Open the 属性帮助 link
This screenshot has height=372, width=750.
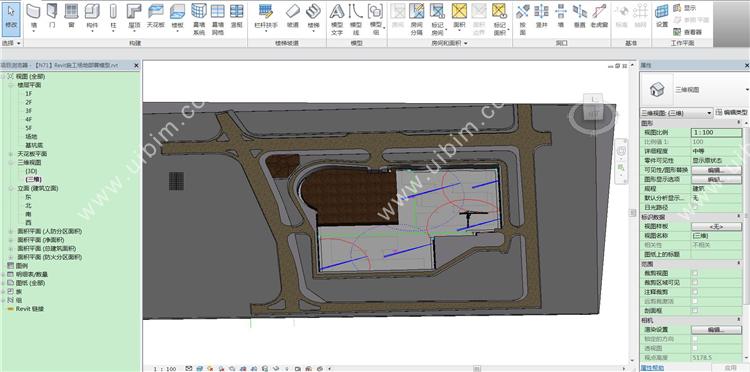pyautogui.click(x=652, y=368)
